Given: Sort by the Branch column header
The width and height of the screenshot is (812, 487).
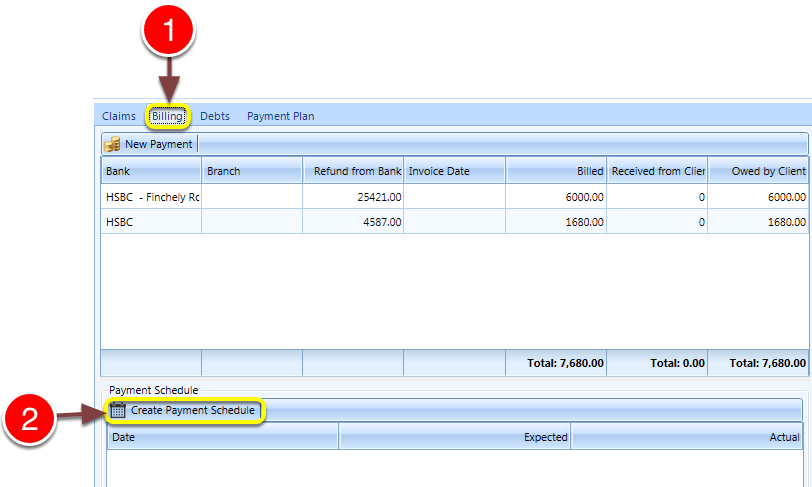Looking at the screenshot, I should coord(252,171).
